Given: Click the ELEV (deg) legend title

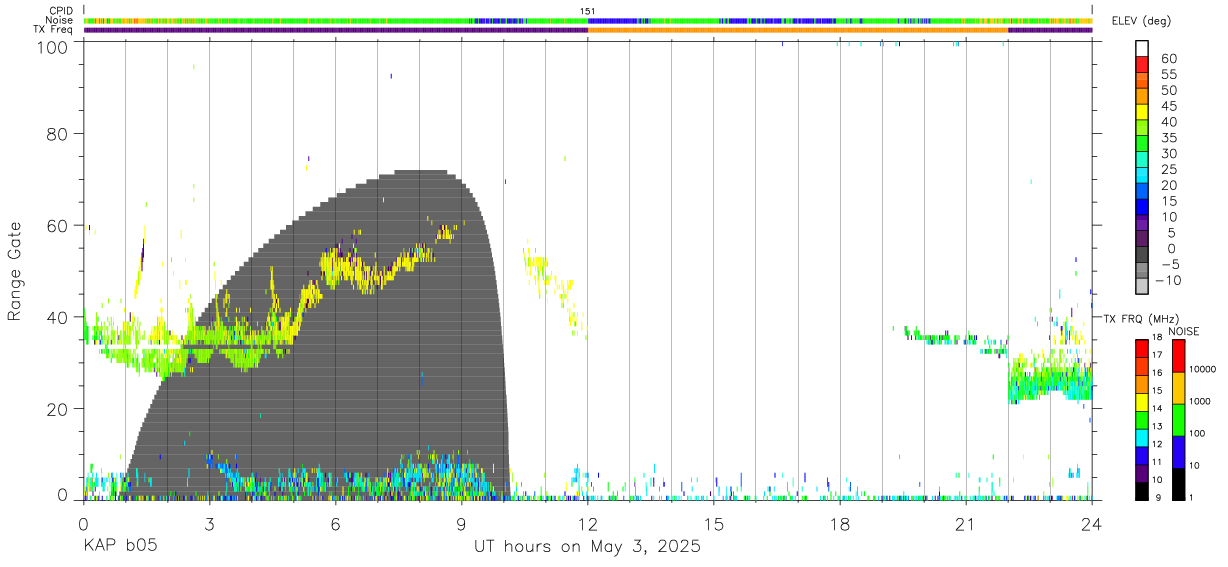Looking at the screenshot, I should tap(1141, 21).
